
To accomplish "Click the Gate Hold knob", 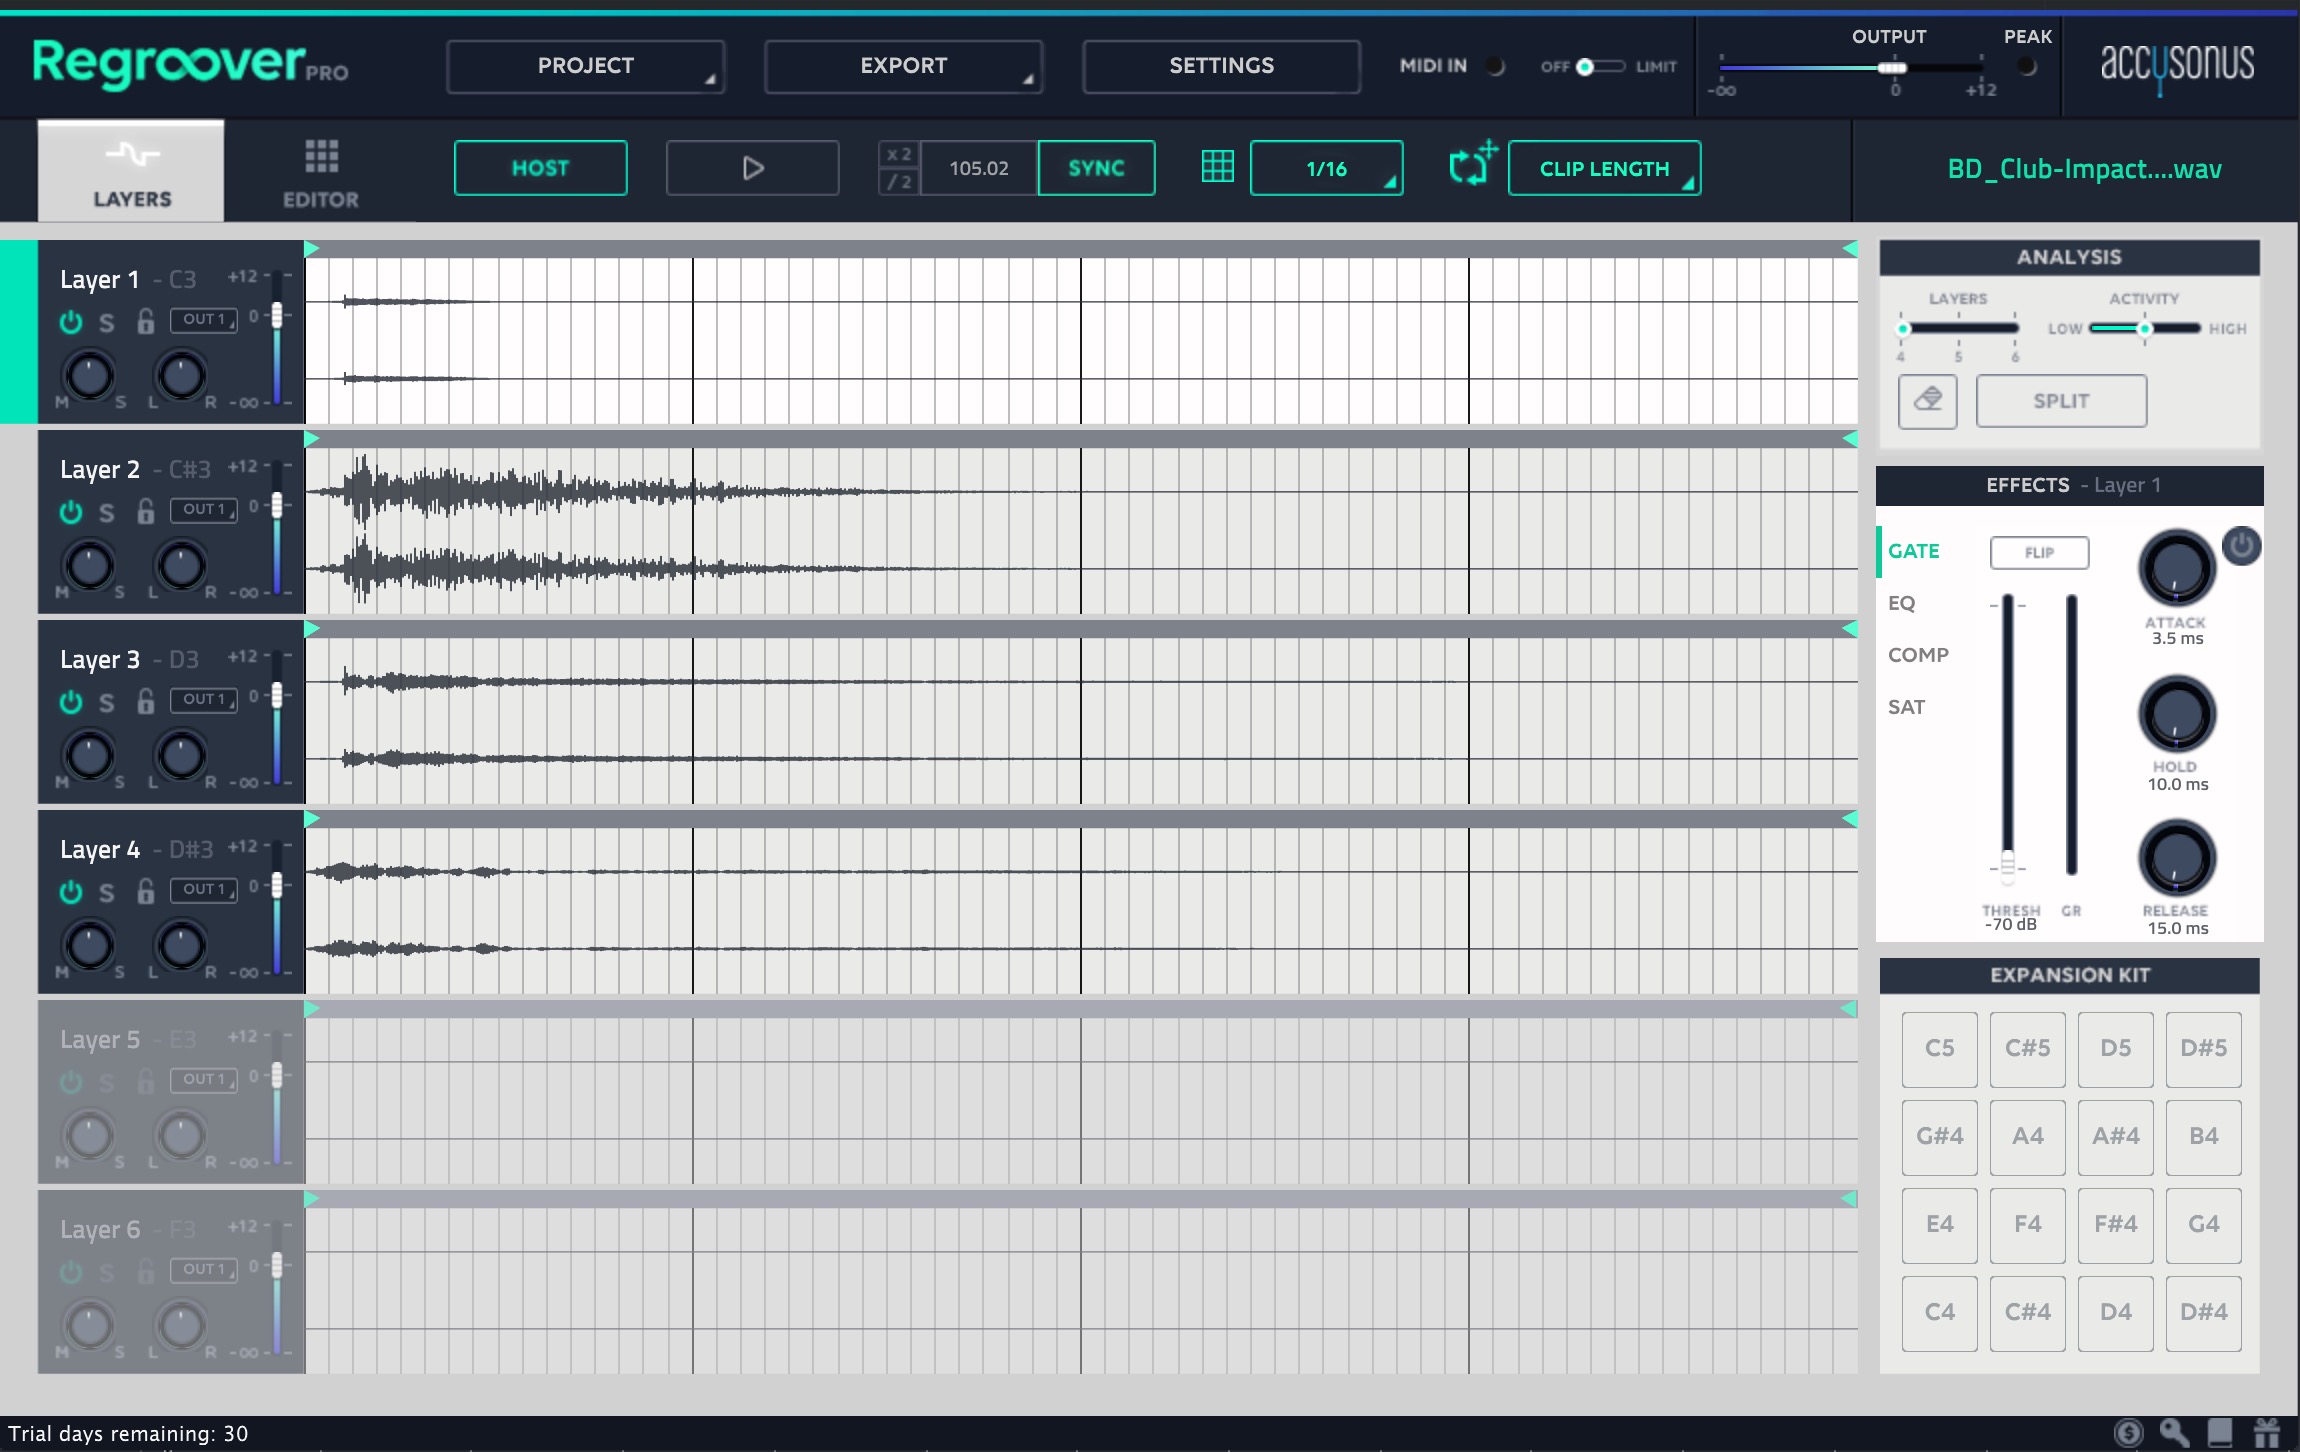I will (x=2176, y=714).
